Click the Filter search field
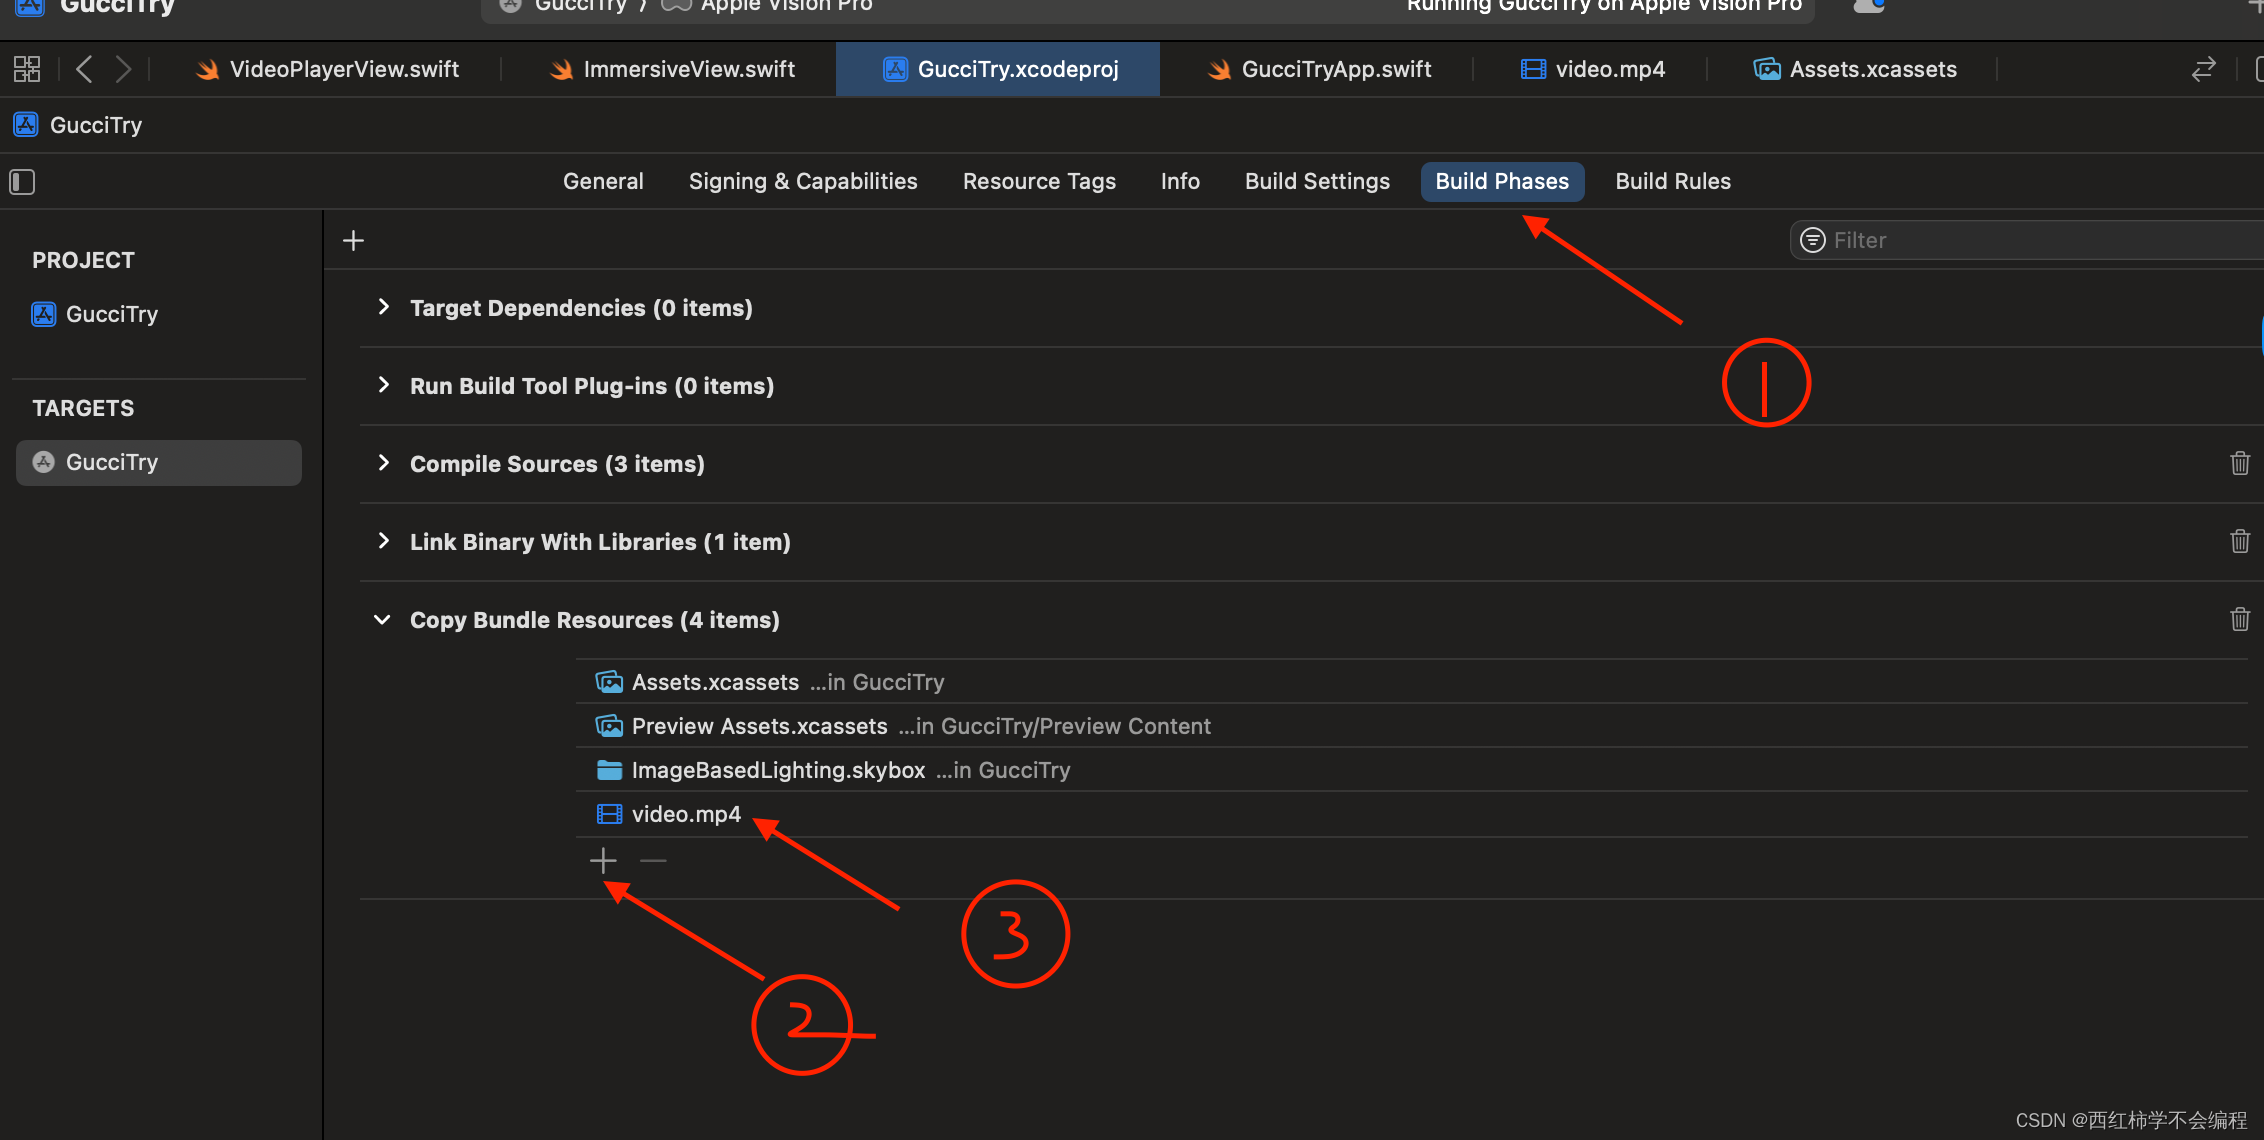Image resolution: width=2264 pixels, height=1140 pixels. (x=2030, y=240)
